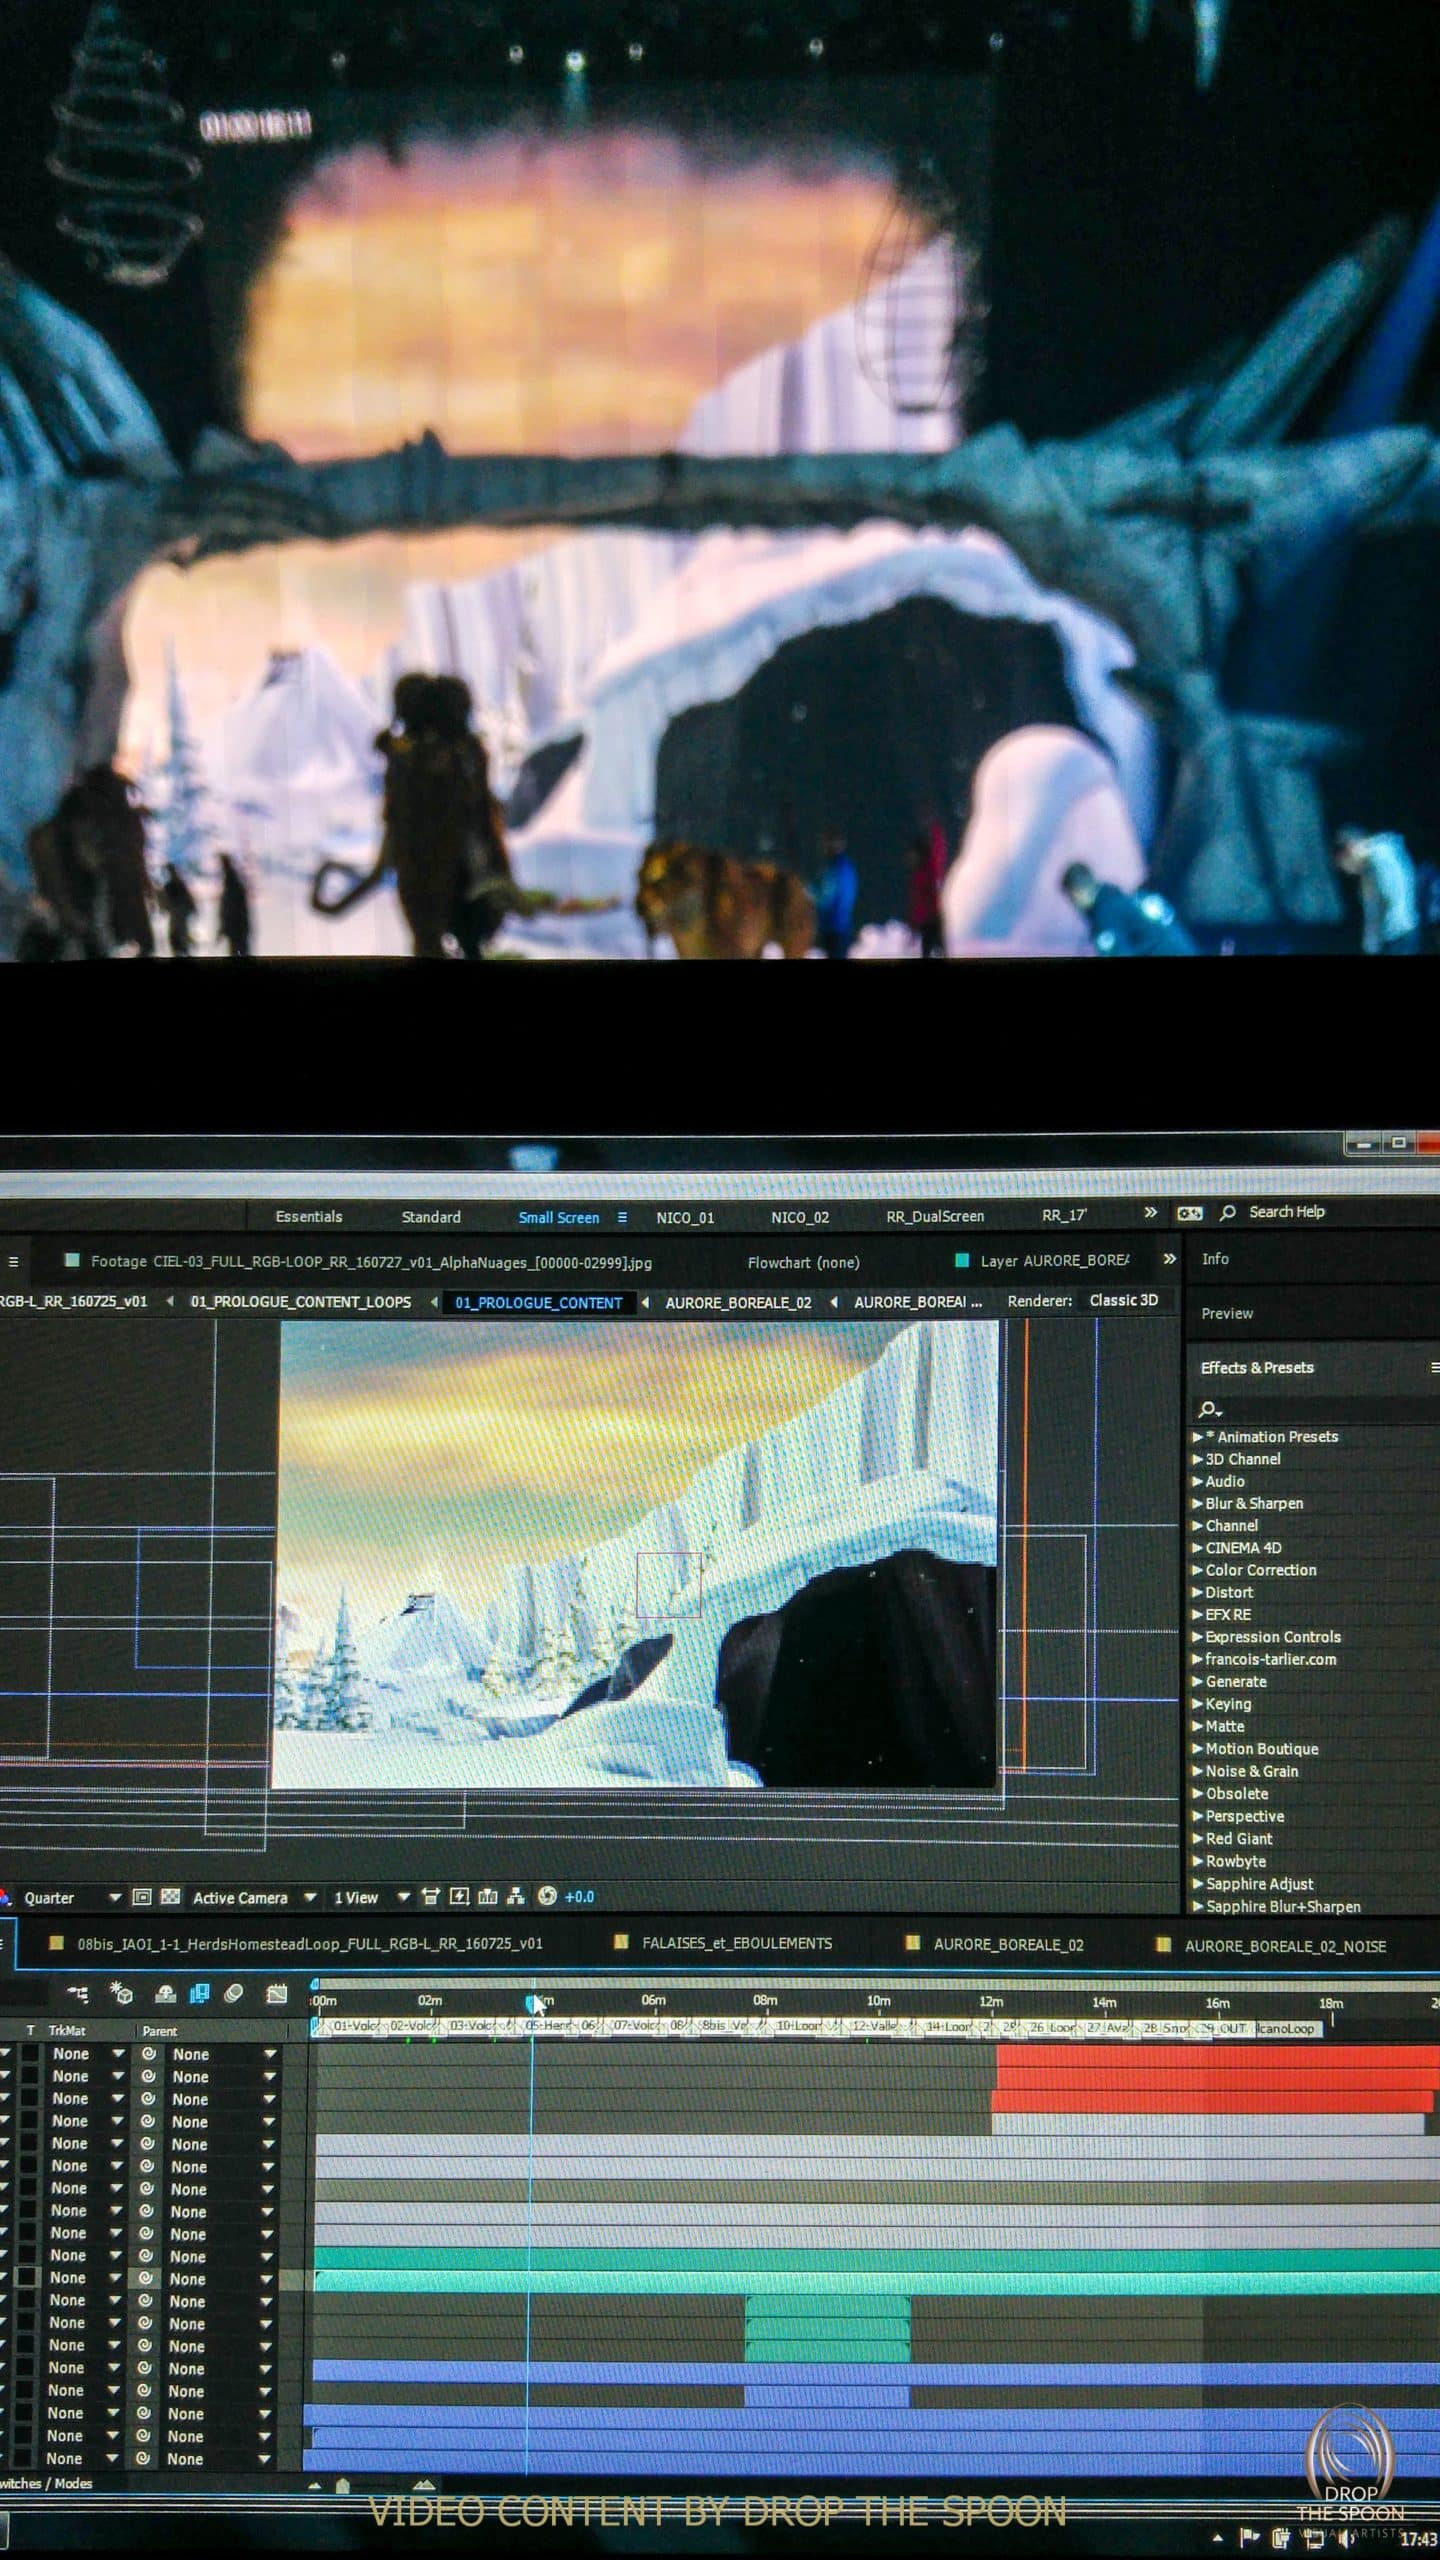The width and height of the screenshot is (1440, 2560).
Task: Click the Composition Mini-Flowchart timeline icon
Action: coord(77,1994)
